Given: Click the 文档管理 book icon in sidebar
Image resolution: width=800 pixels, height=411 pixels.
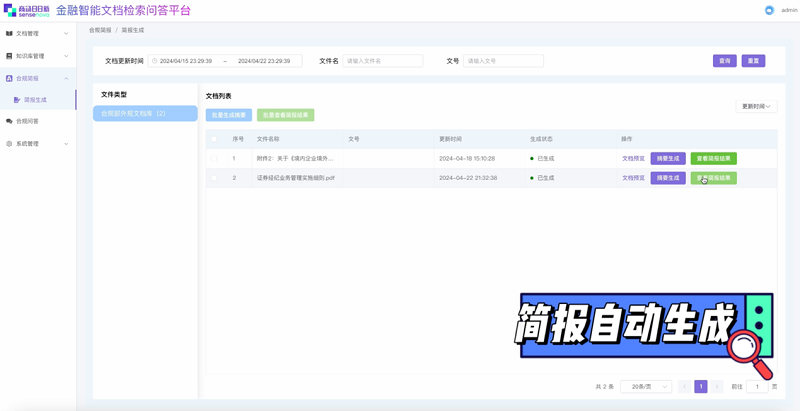Looking at the screenshot, I should [x=10, y=33].
